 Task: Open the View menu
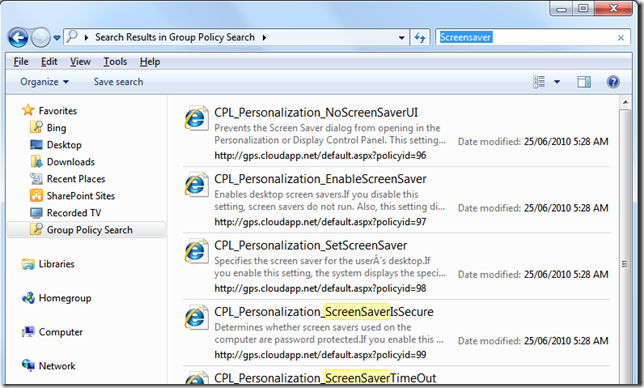80,62
